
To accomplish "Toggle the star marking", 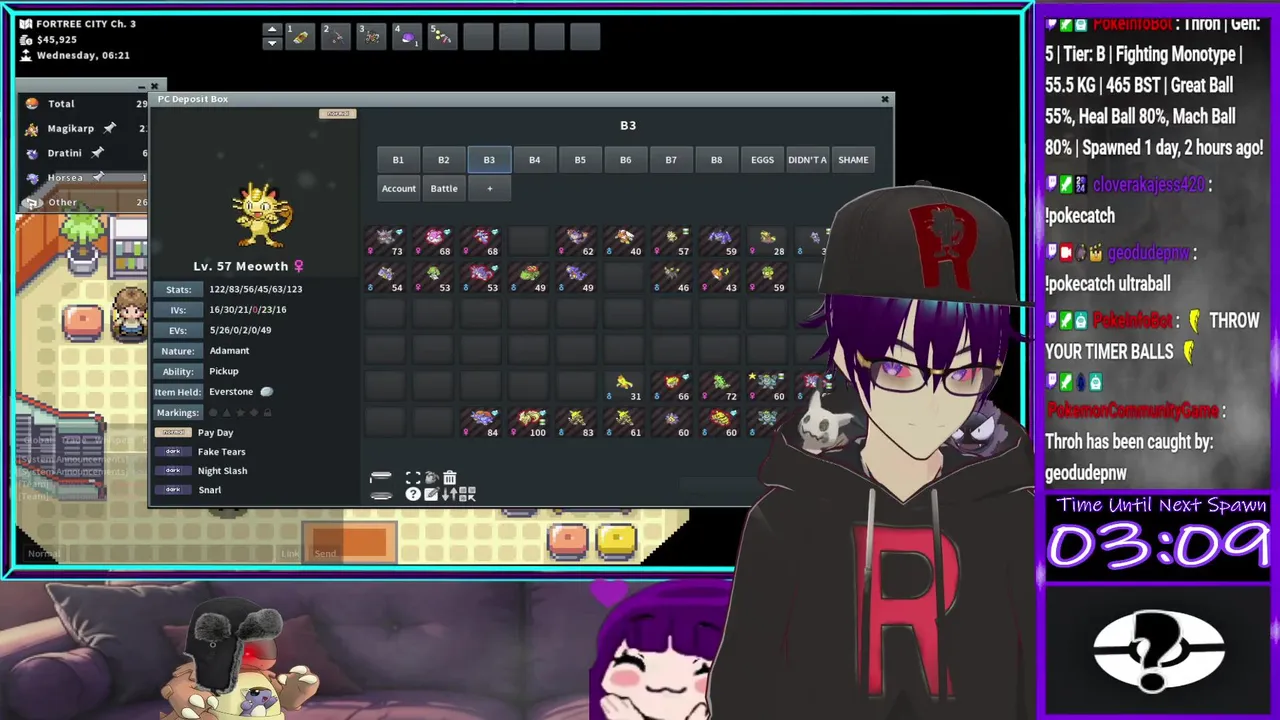I will pos(240,413).
